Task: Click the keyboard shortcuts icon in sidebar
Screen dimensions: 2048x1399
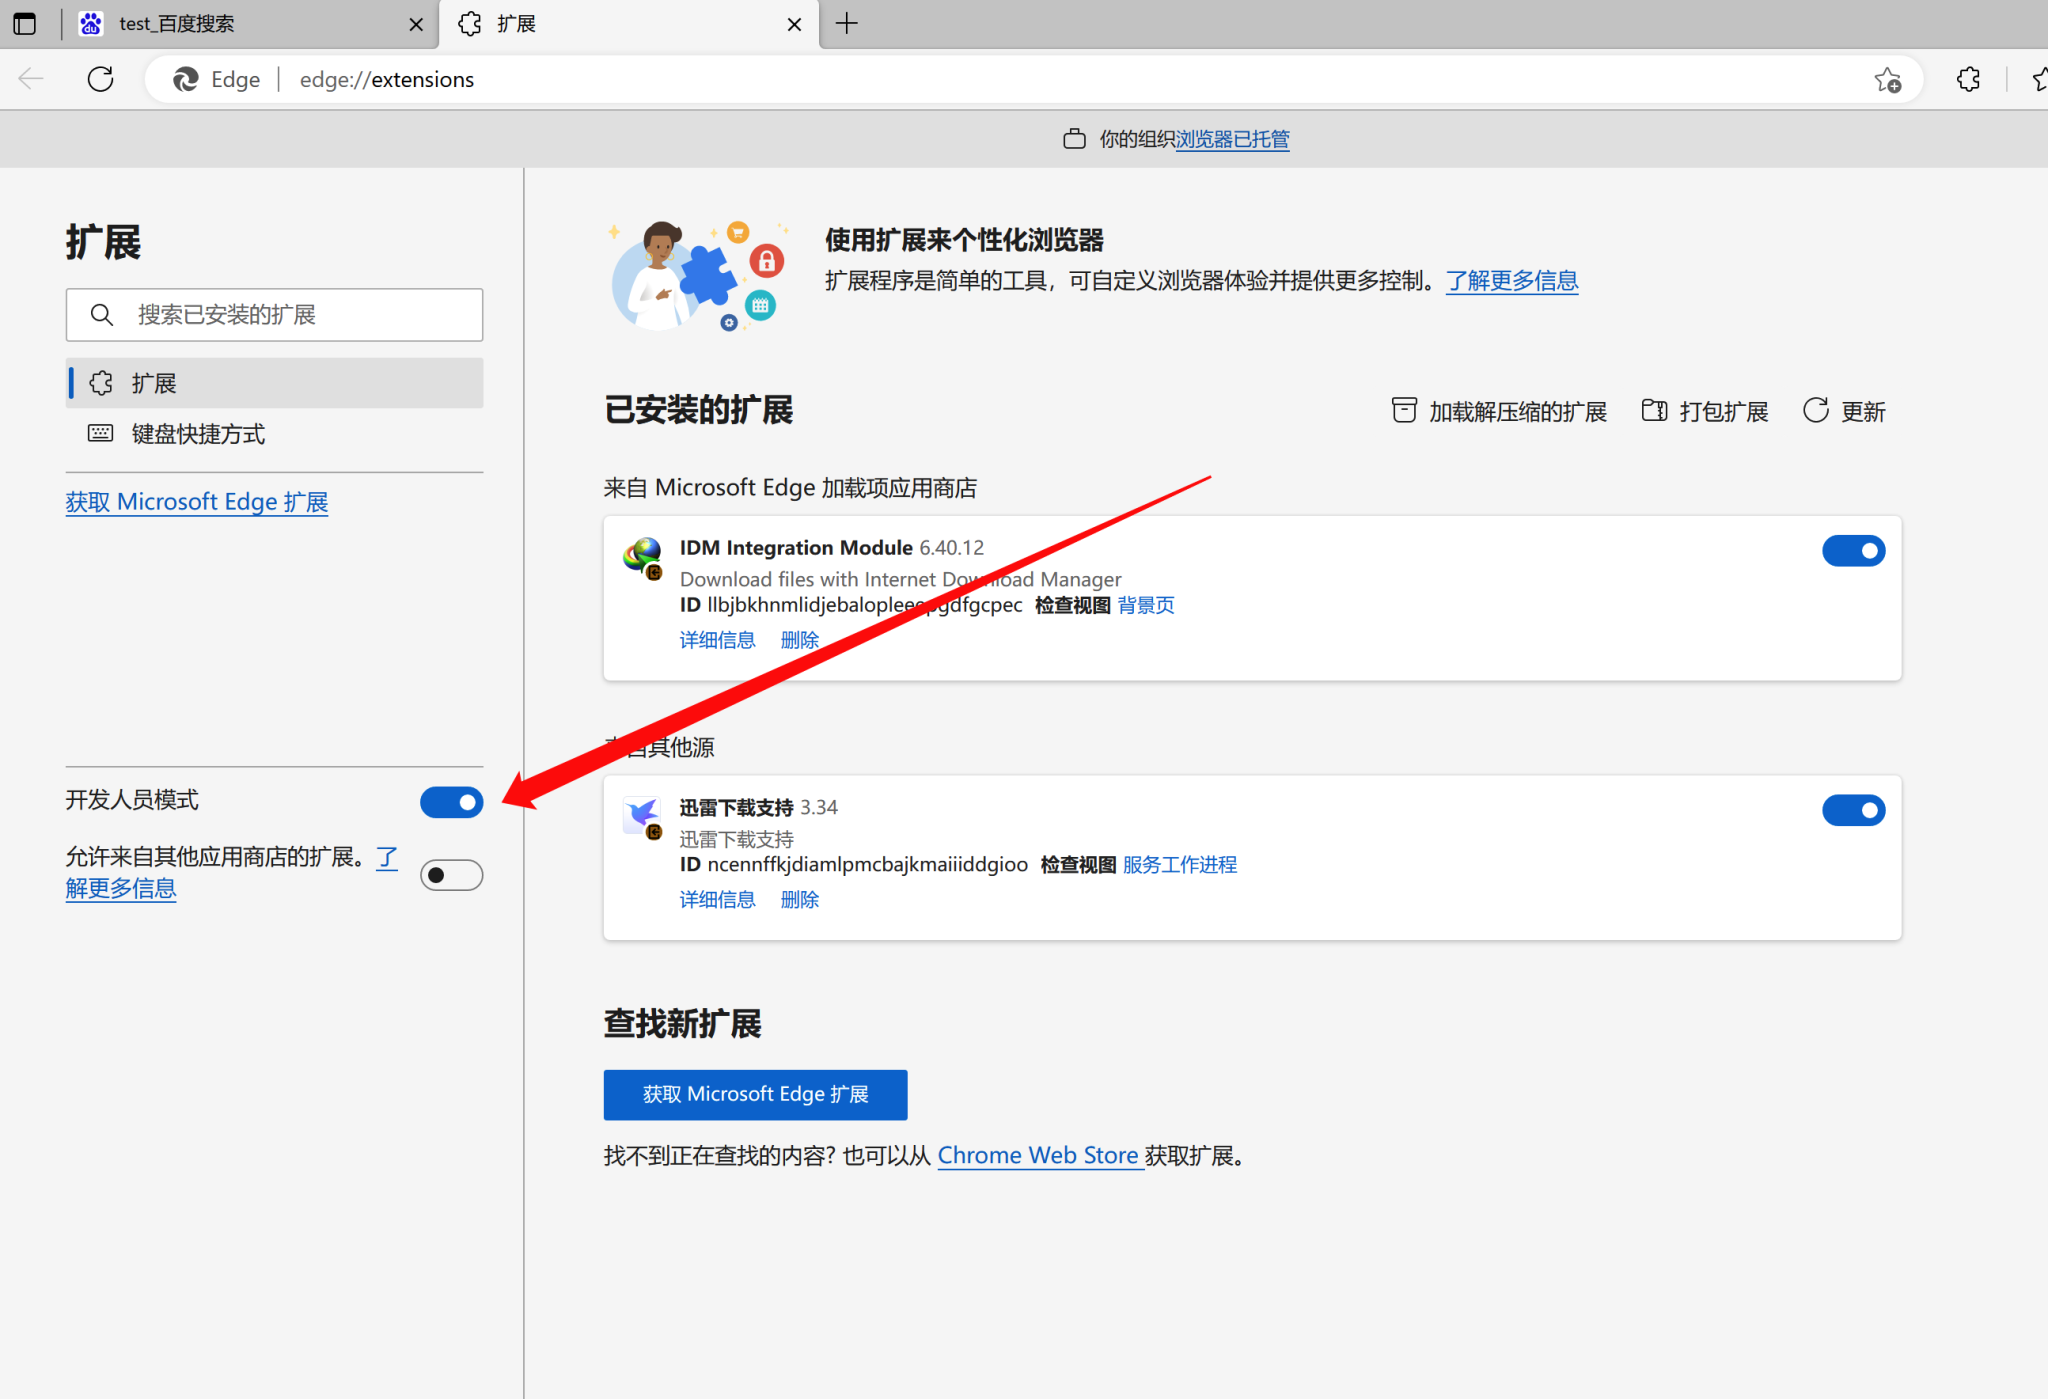Action: tap(100, 433)
